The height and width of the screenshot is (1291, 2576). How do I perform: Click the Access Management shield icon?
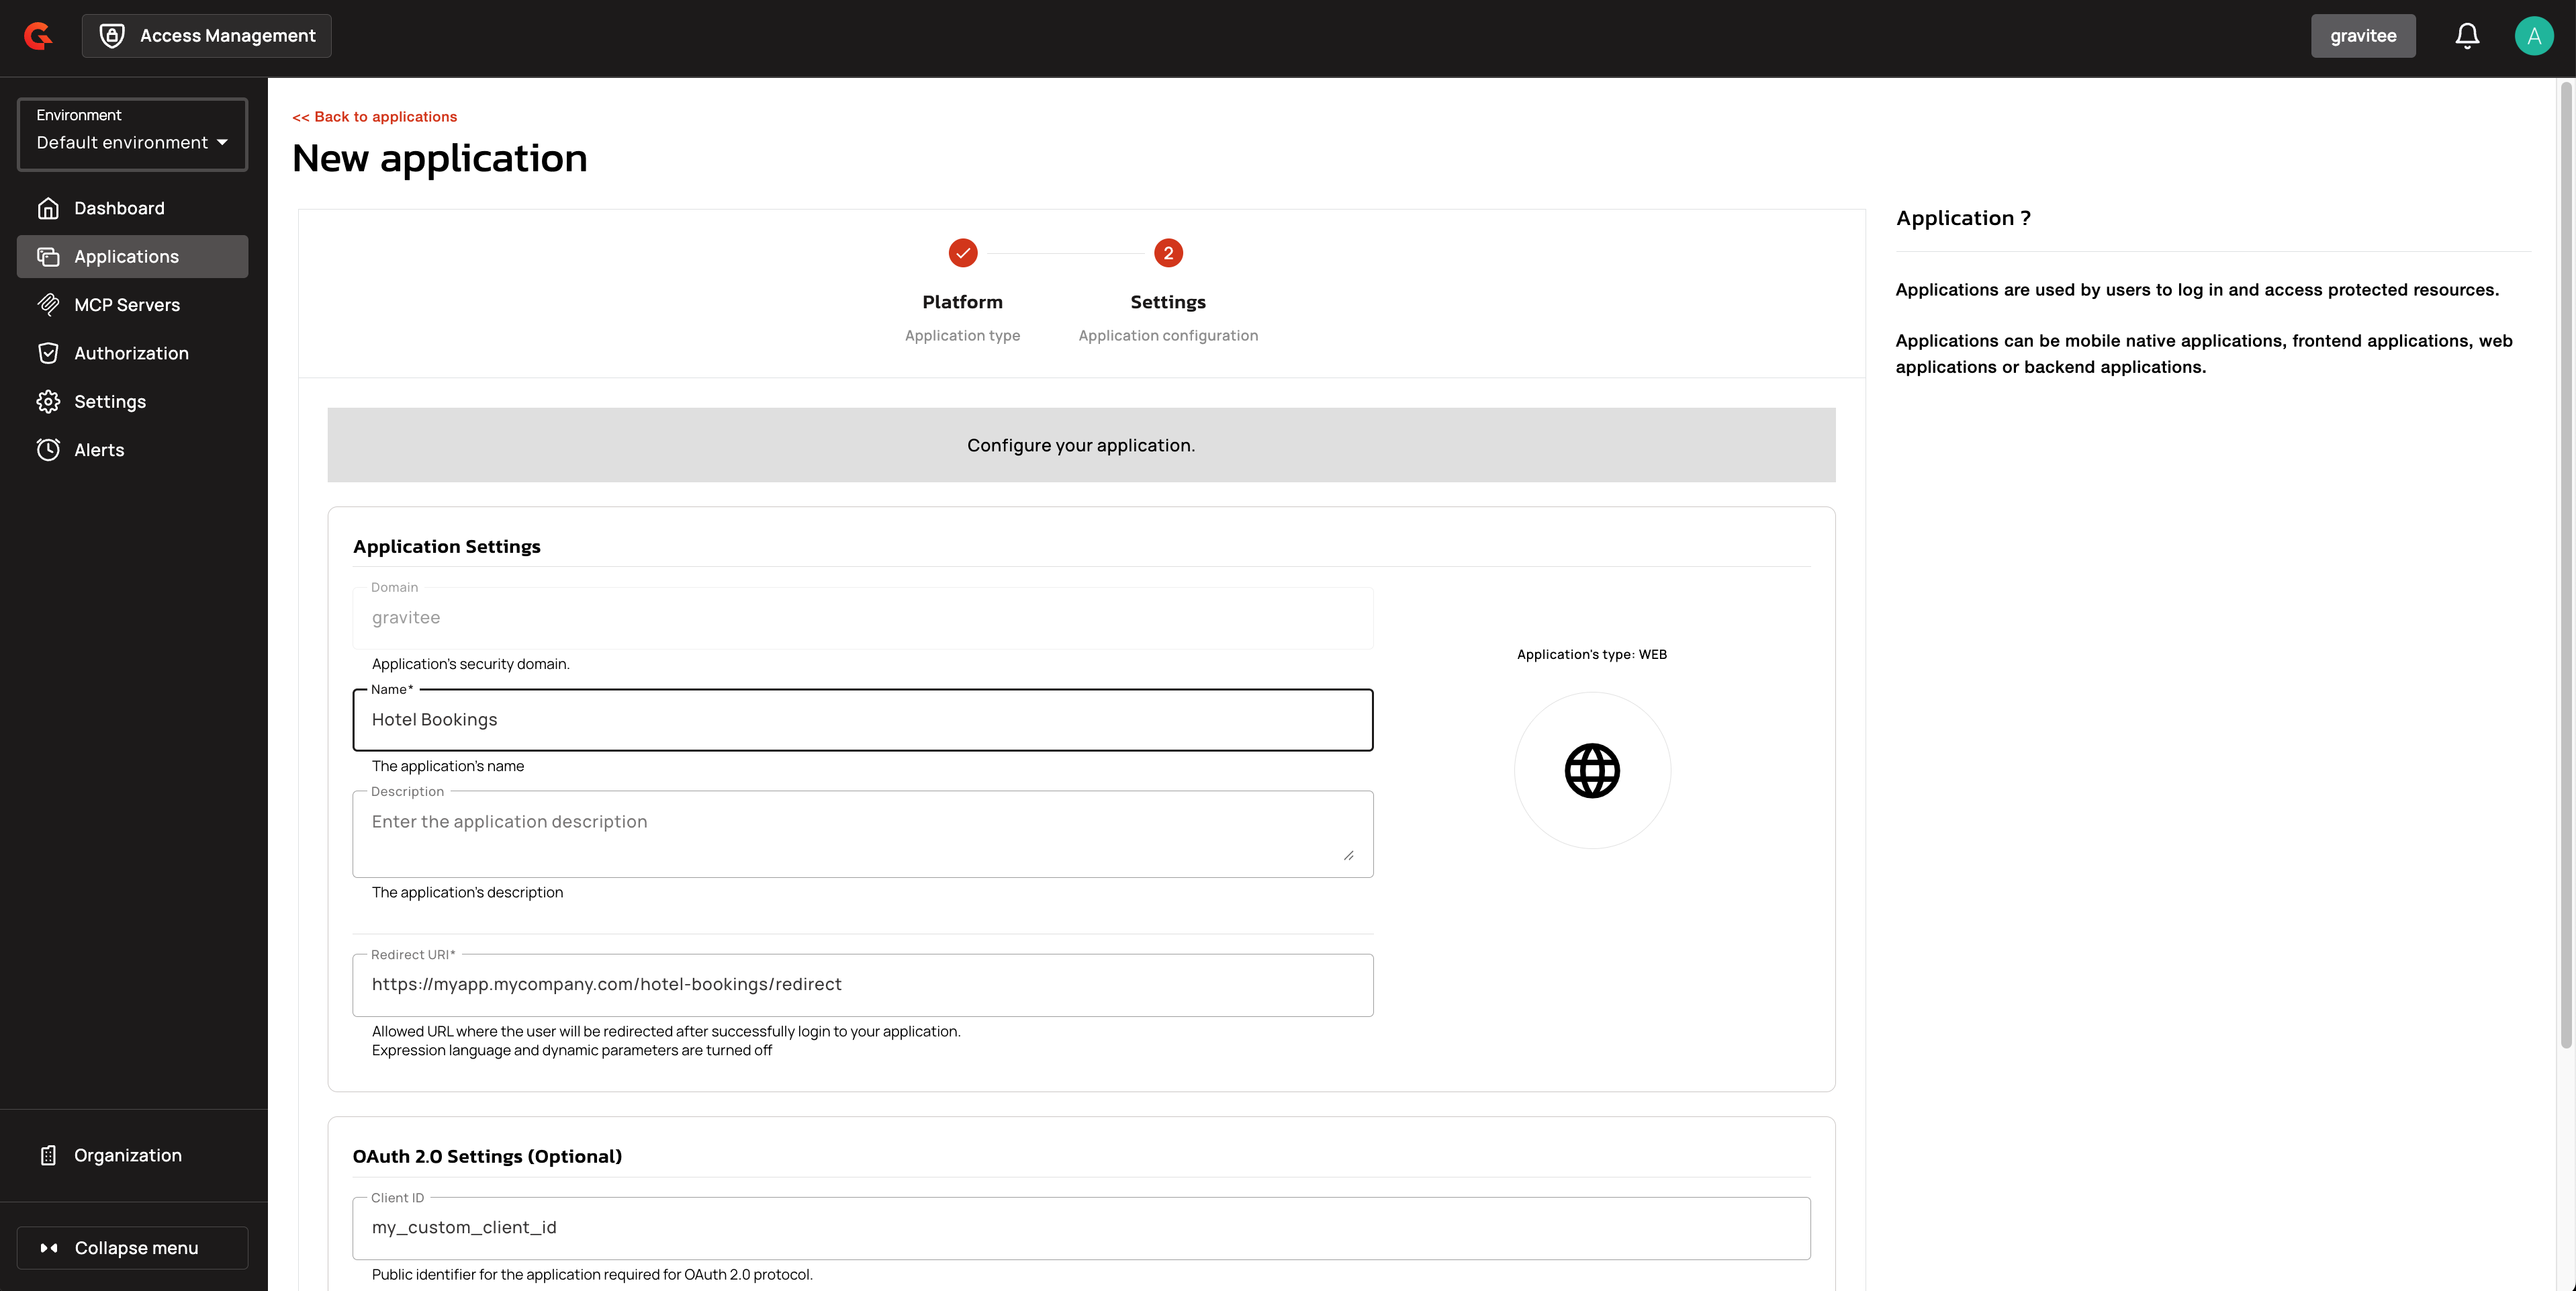tap(112, 36)
